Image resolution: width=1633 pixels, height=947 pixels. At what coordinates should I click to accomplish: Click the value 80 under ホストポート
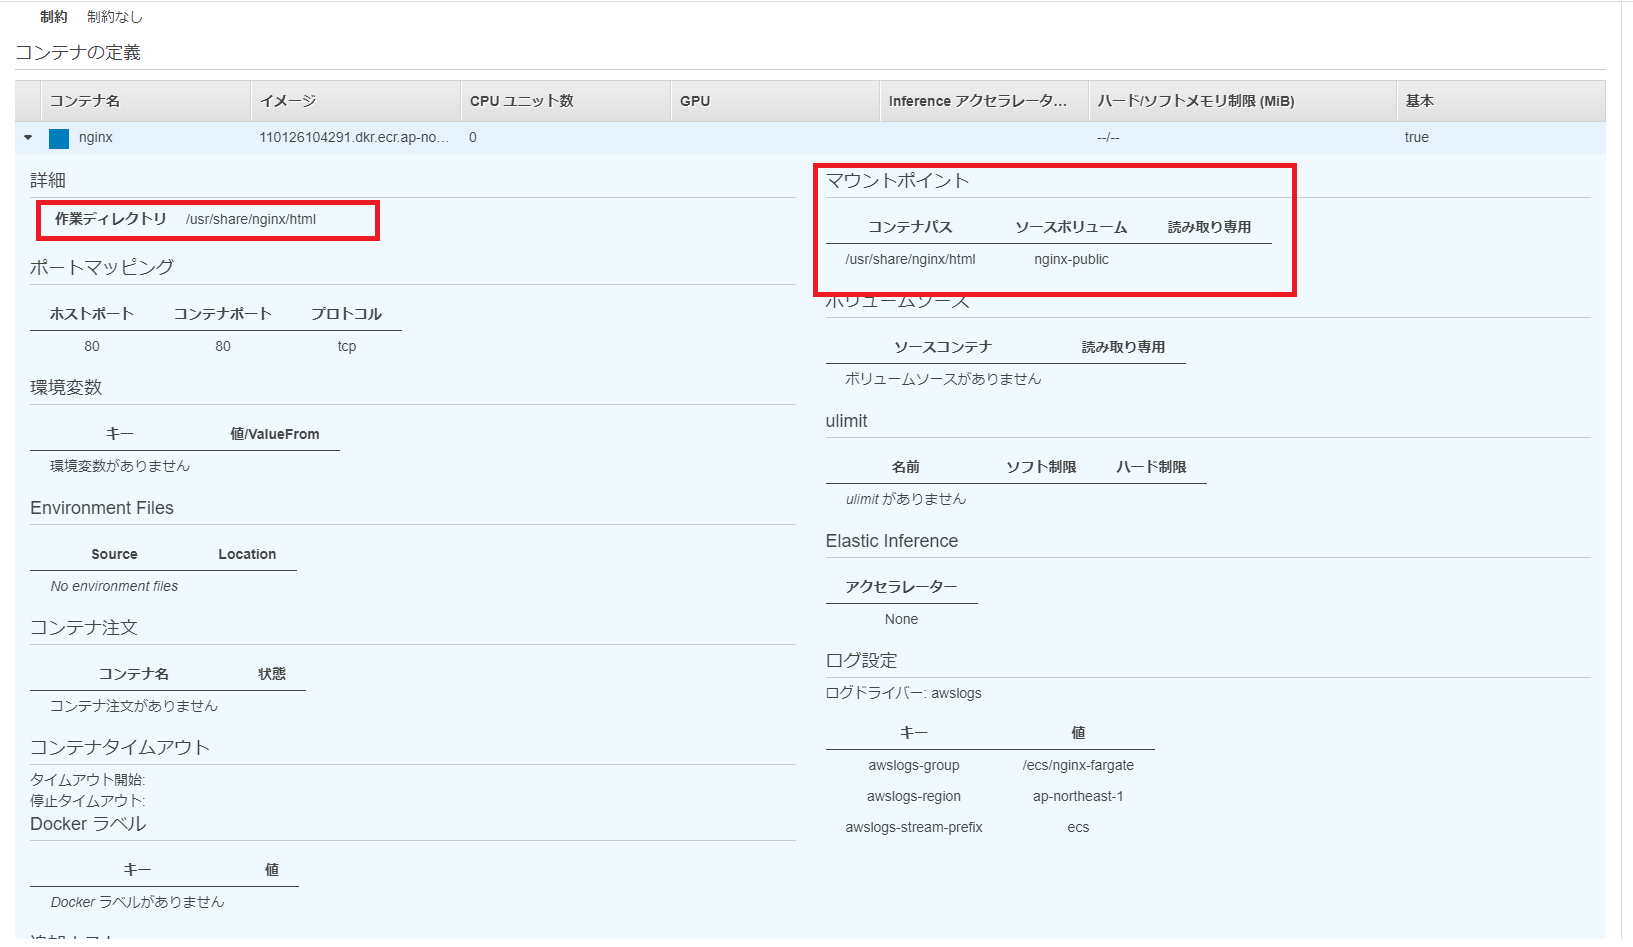[92, 347]
